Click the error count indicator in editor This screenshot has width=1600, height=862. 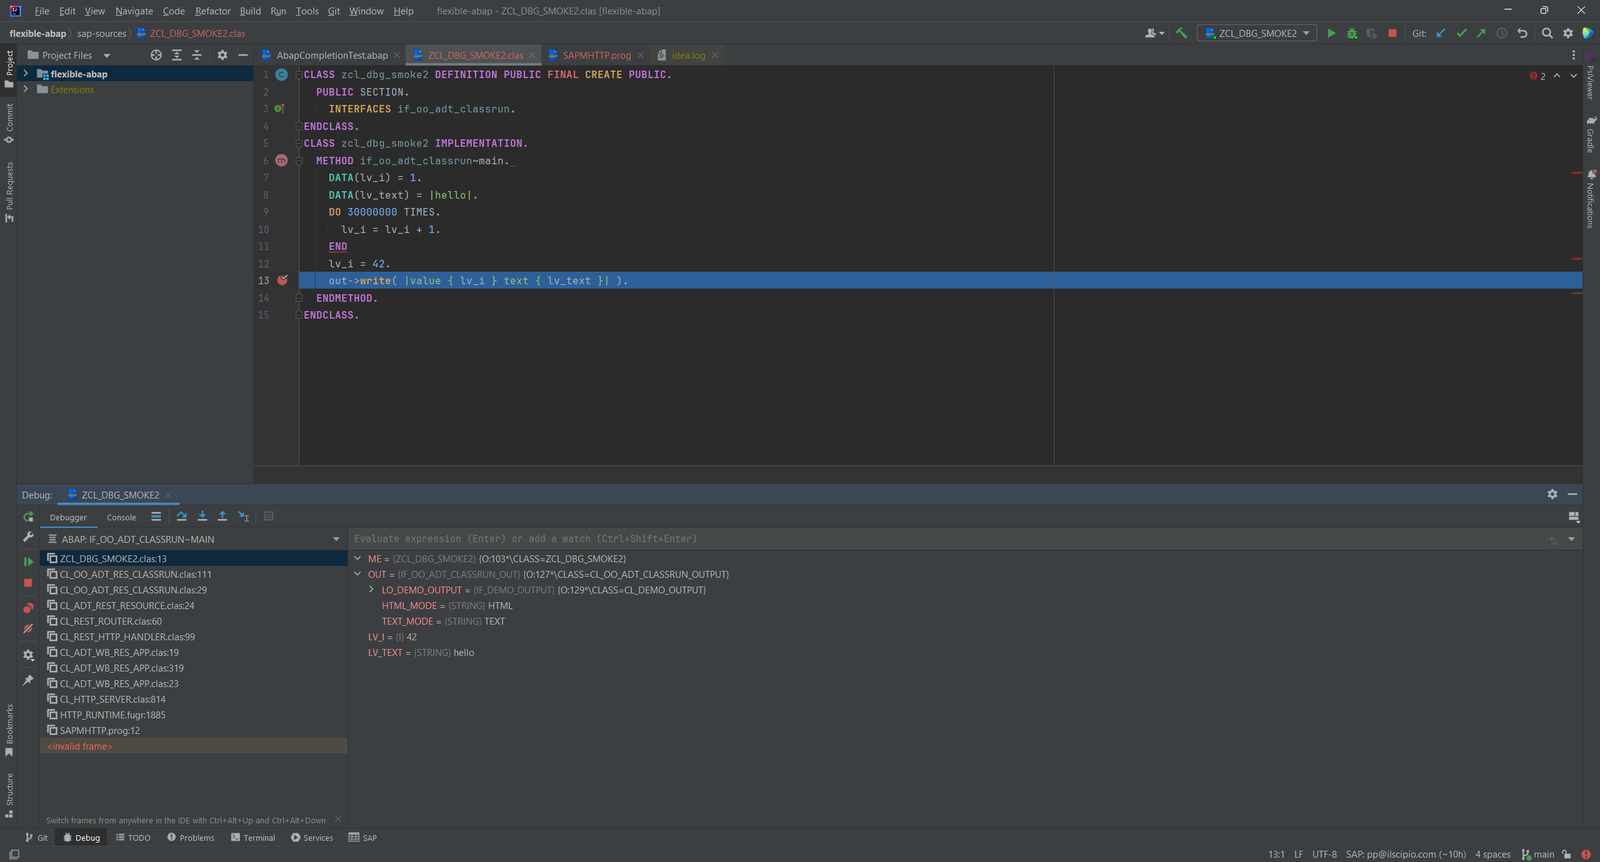tap(1538, 76)
